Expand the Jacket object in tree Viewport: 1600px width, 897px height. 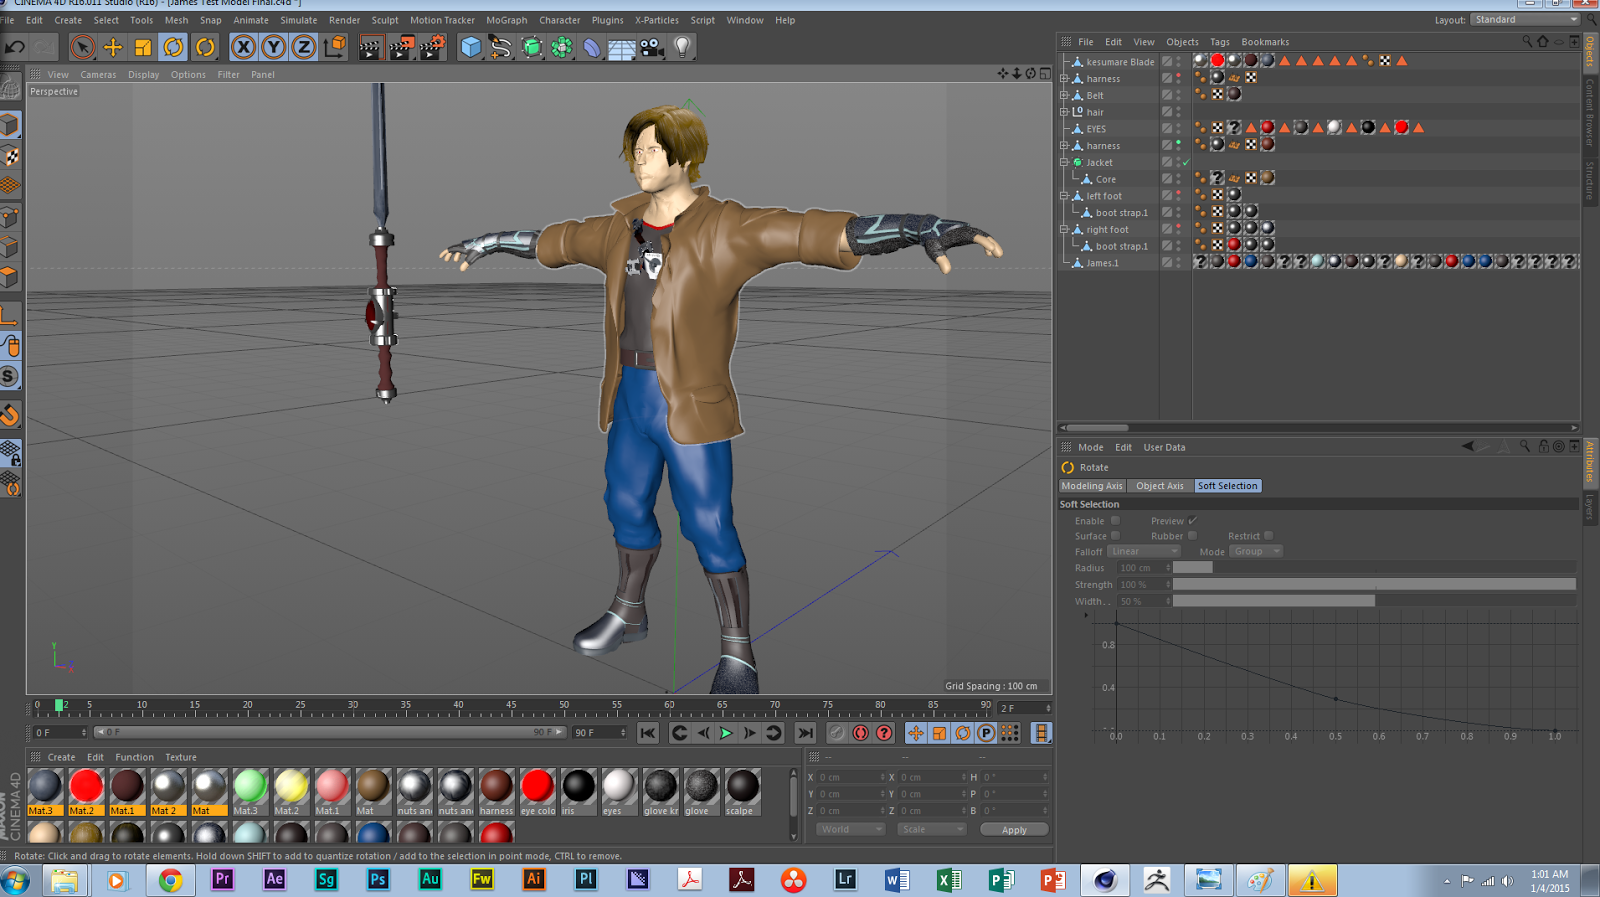pyautogui.click(x=1064, y=162)
